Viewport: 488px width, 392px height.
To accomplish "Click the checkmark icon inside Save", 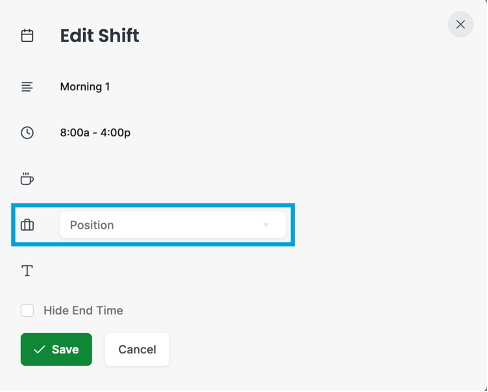I will (39, 349).
